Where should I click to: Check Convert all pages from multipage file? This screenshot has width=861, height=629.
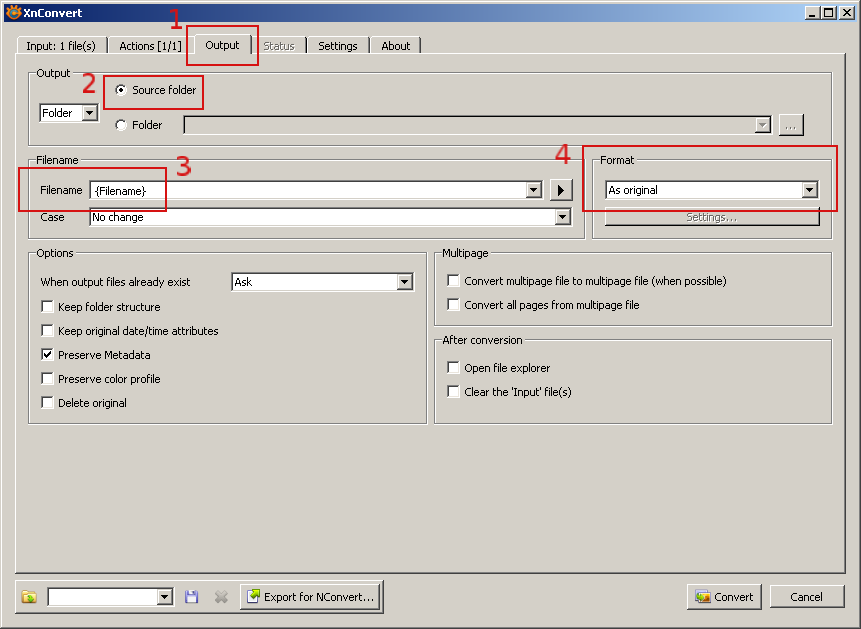click(x=454, y=305)
